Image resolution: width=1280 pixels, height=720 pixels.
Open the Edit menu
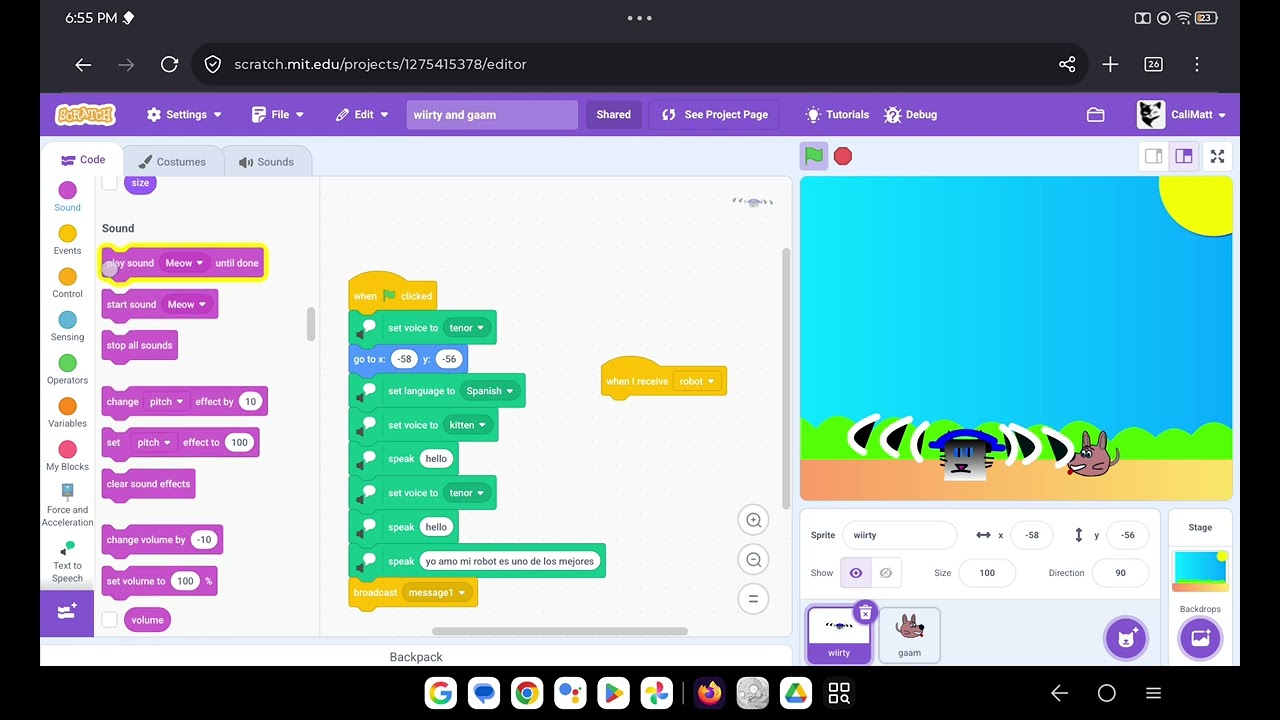(362, 115)
